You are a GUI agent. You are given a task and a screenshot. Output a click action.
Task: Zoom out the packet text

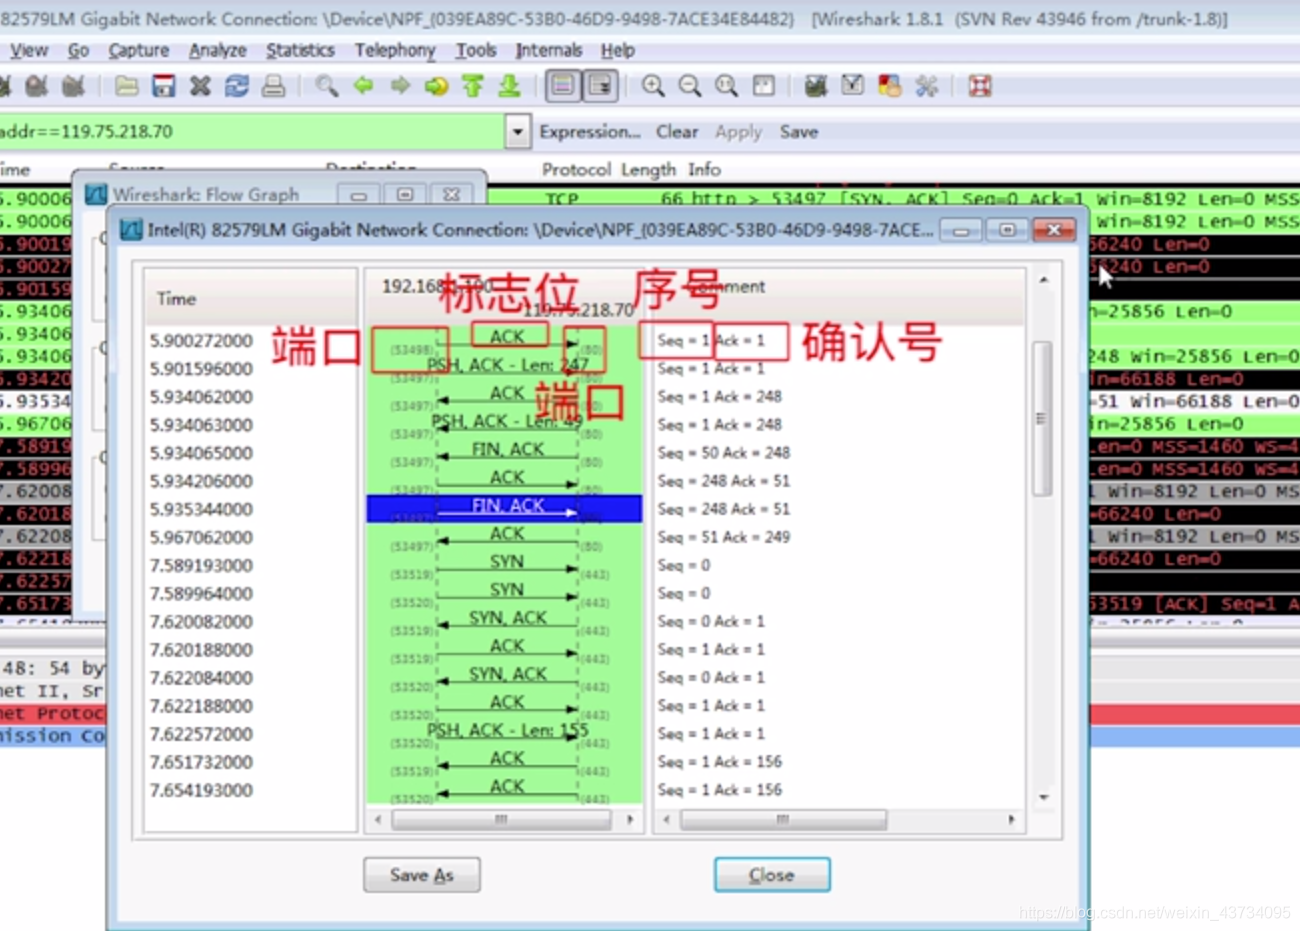pos(690,87)
